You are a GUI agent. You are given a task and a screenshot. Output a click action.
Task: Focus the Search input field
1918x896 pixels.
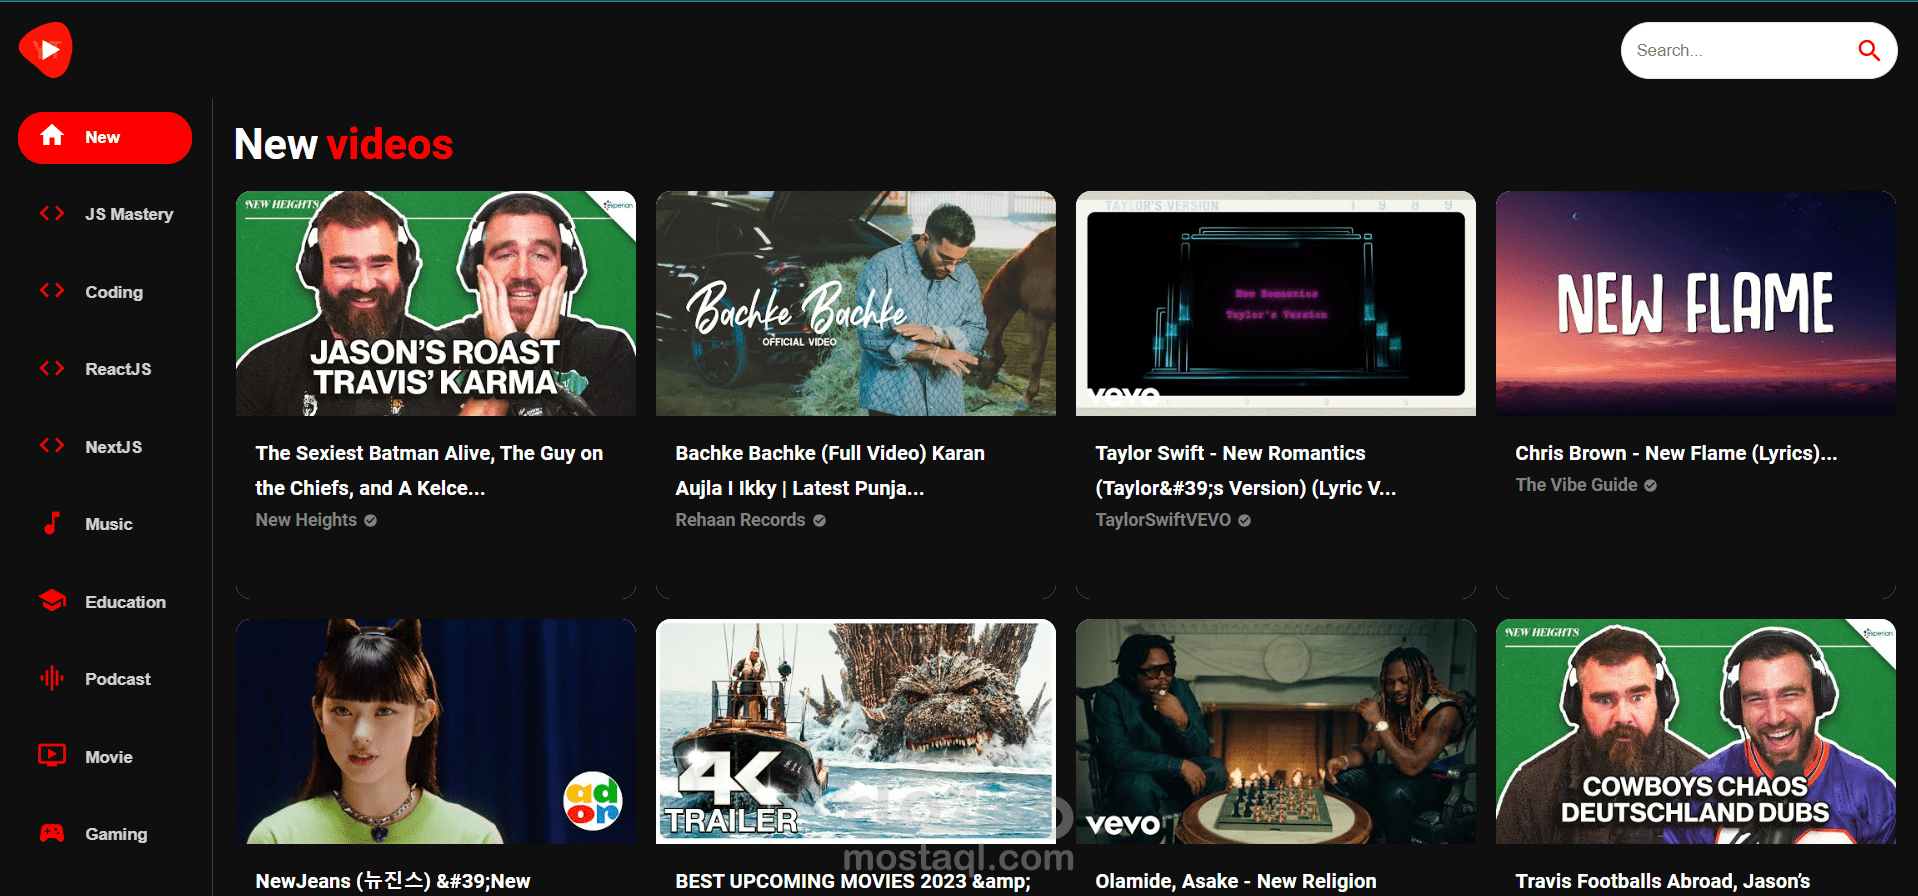point(1740,50)
